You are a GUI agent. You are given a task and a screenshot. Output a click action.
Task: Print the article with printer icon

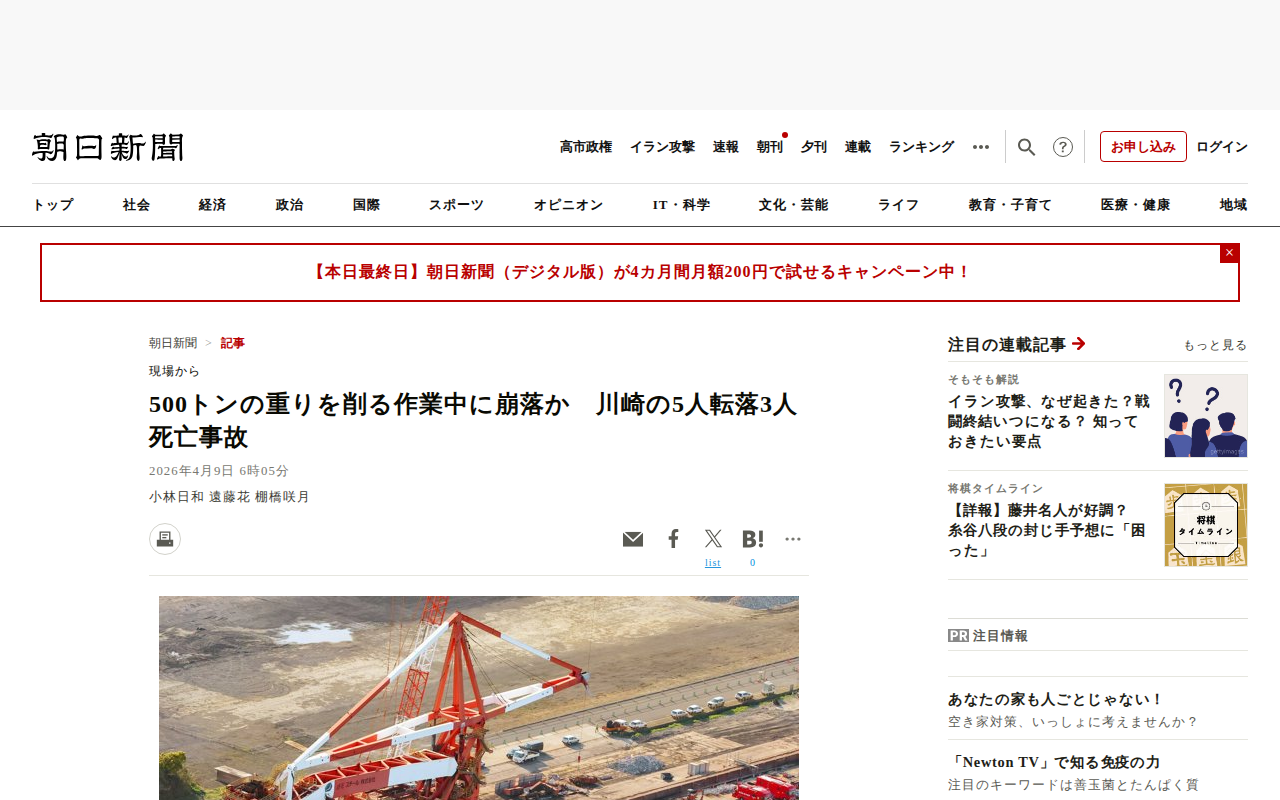pyautogui.click(x=165, y=539)
